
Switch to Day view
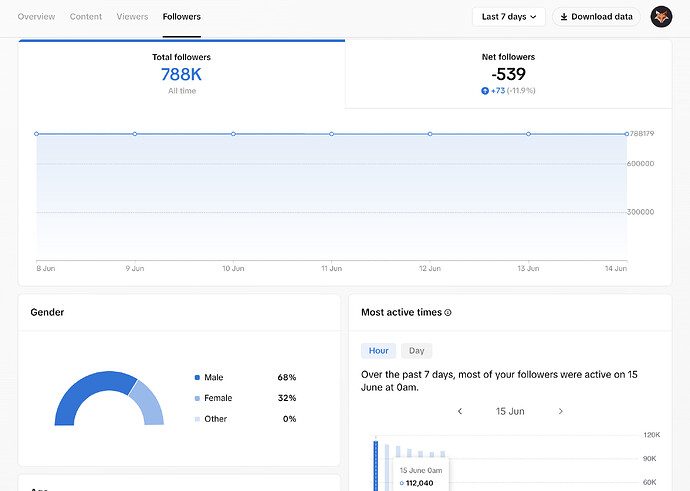(416, 351)
